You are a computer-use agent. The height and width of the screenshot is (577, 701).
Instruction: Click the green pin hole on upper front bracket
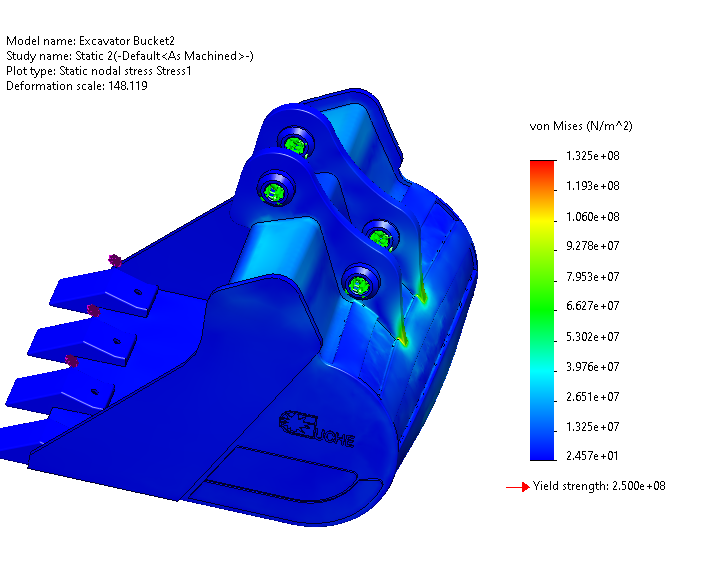click(274, 192)
